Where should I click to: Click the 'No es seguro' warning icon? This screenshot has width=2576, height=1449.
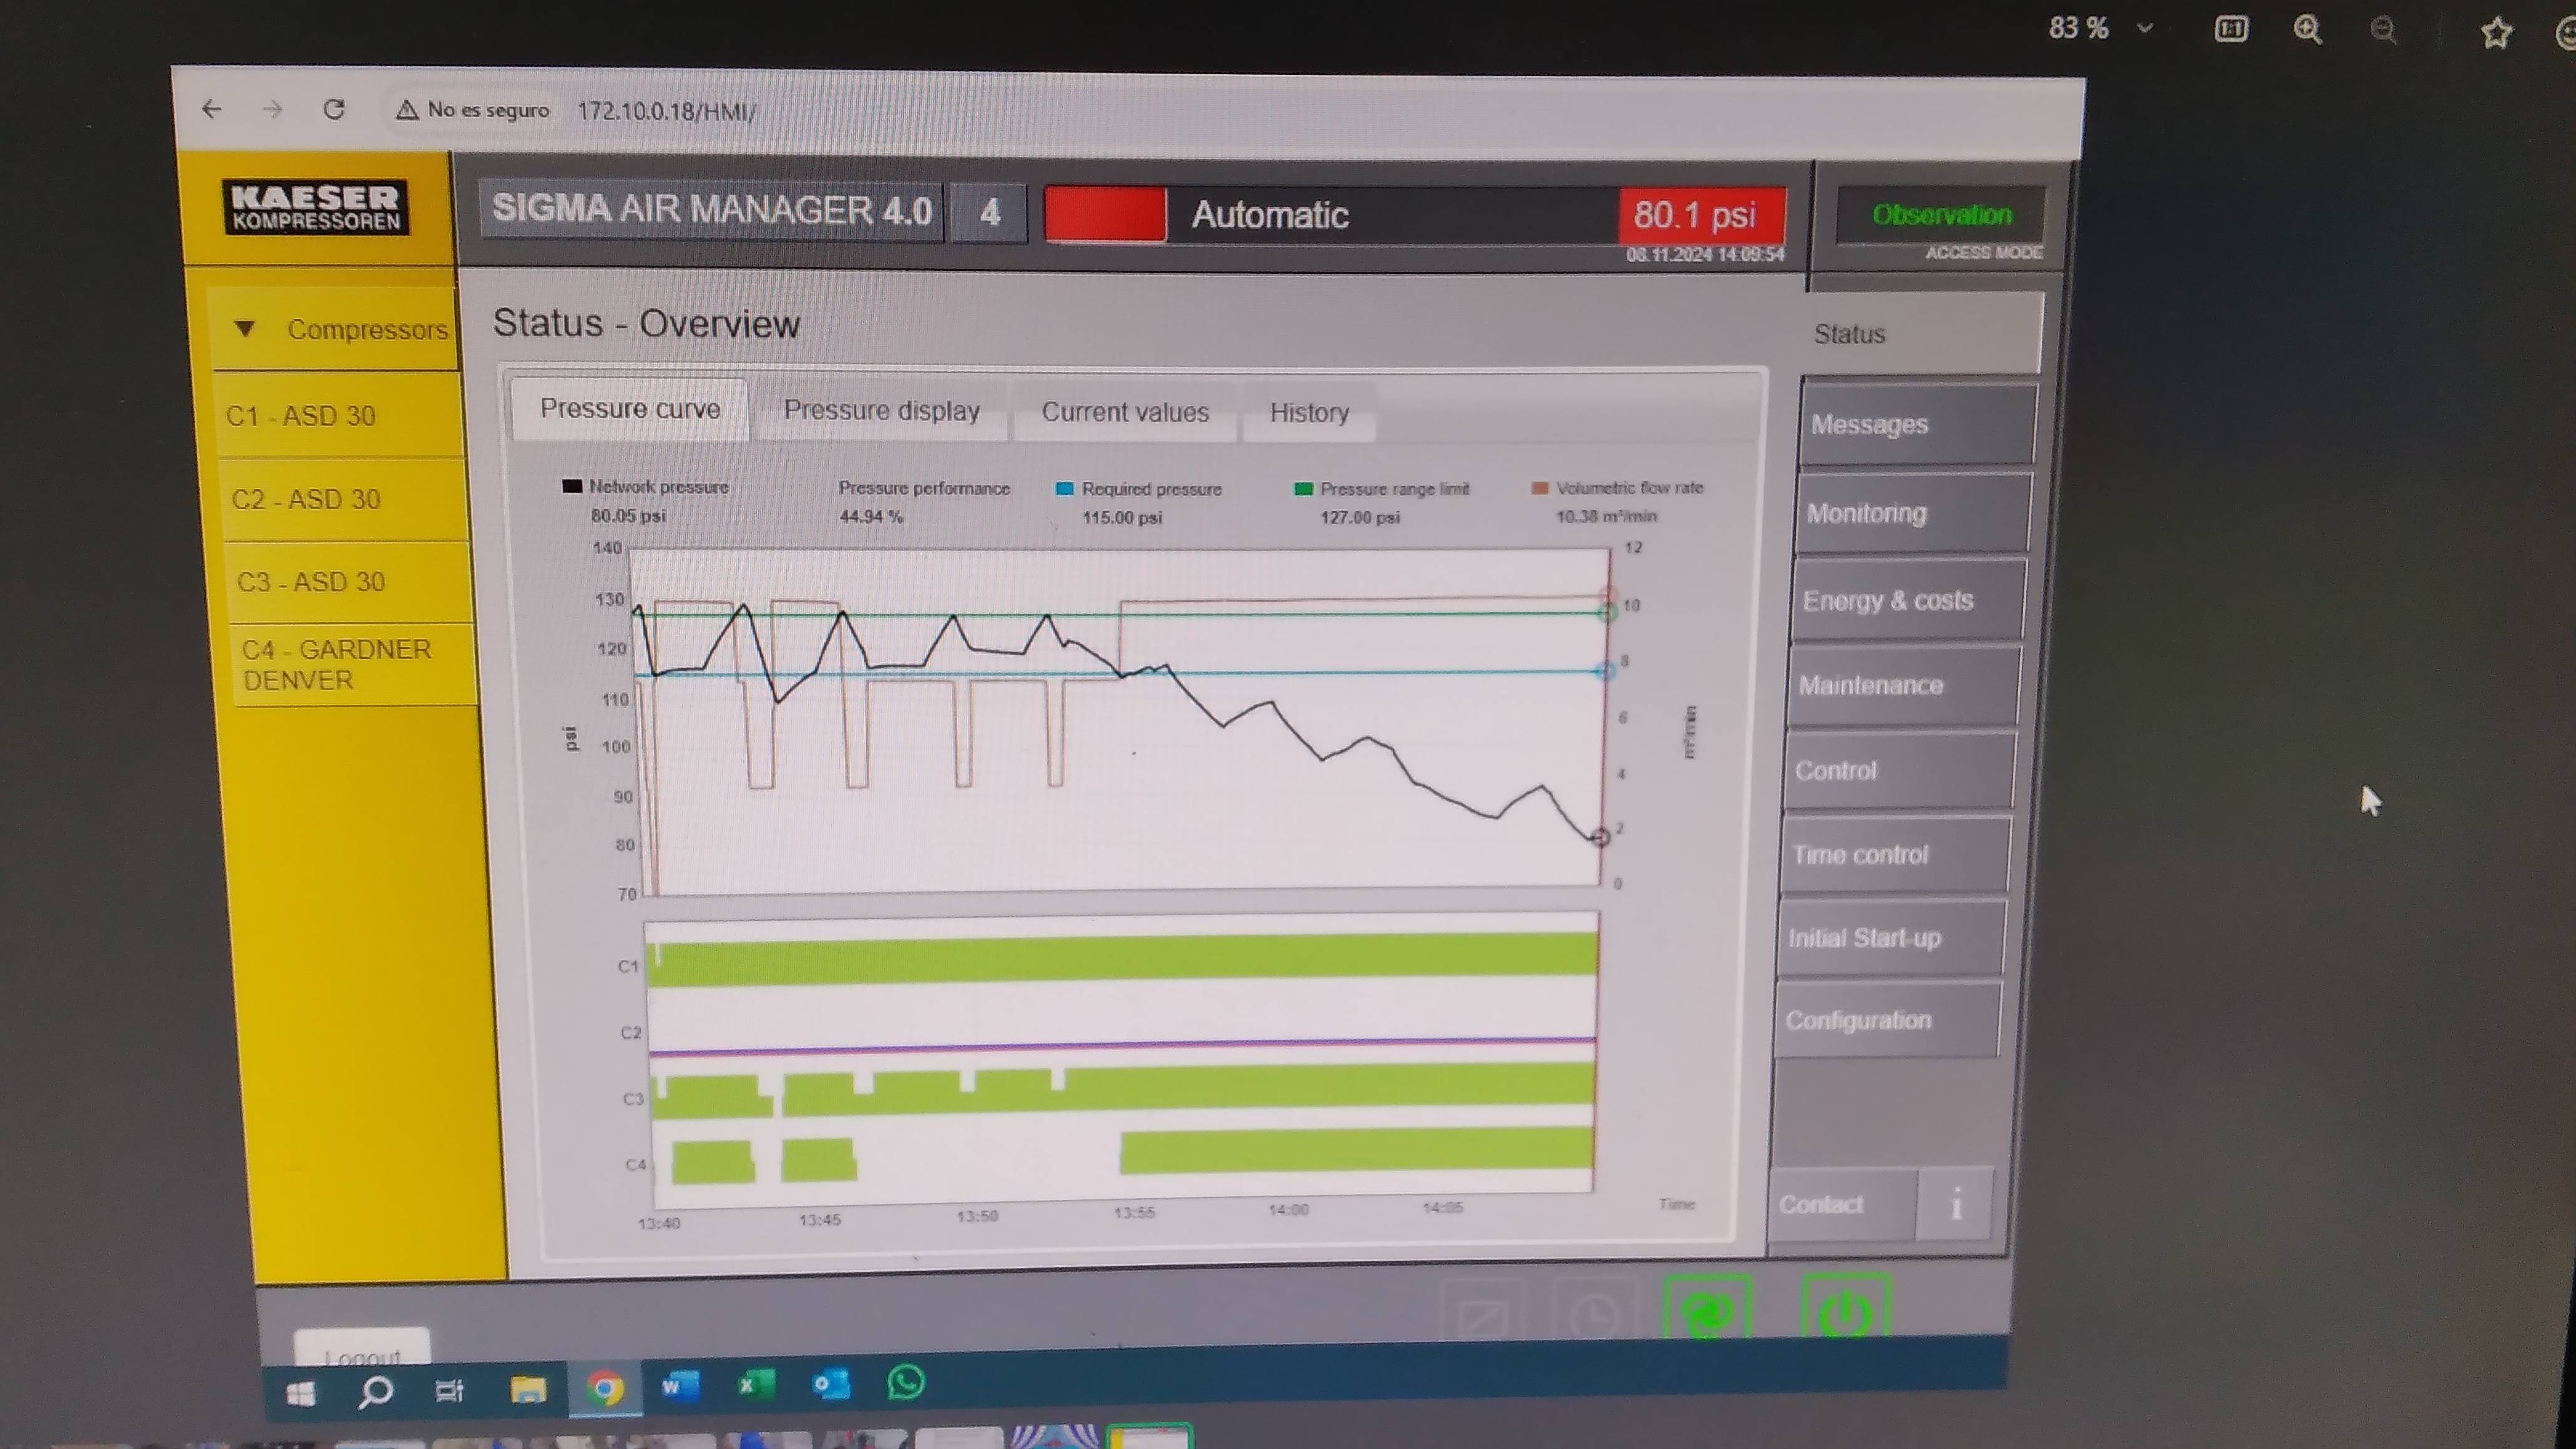pos(406,110)
